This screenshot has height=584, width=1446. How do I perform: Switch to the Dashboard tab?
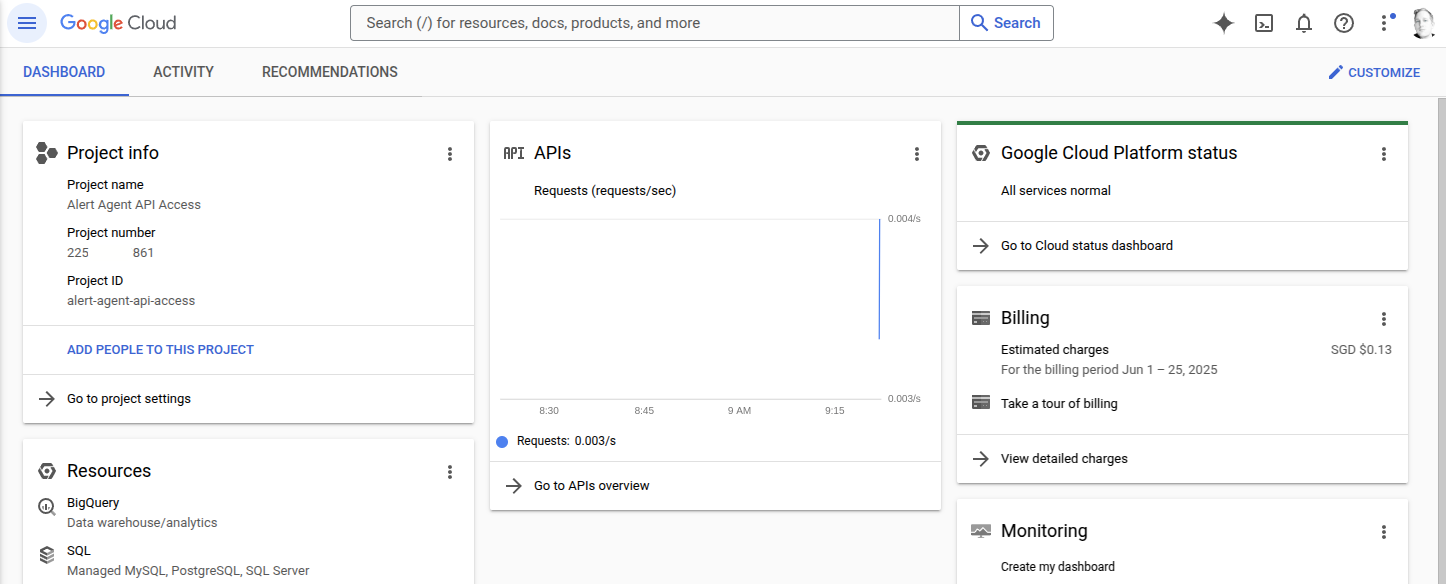coord(64,72)
